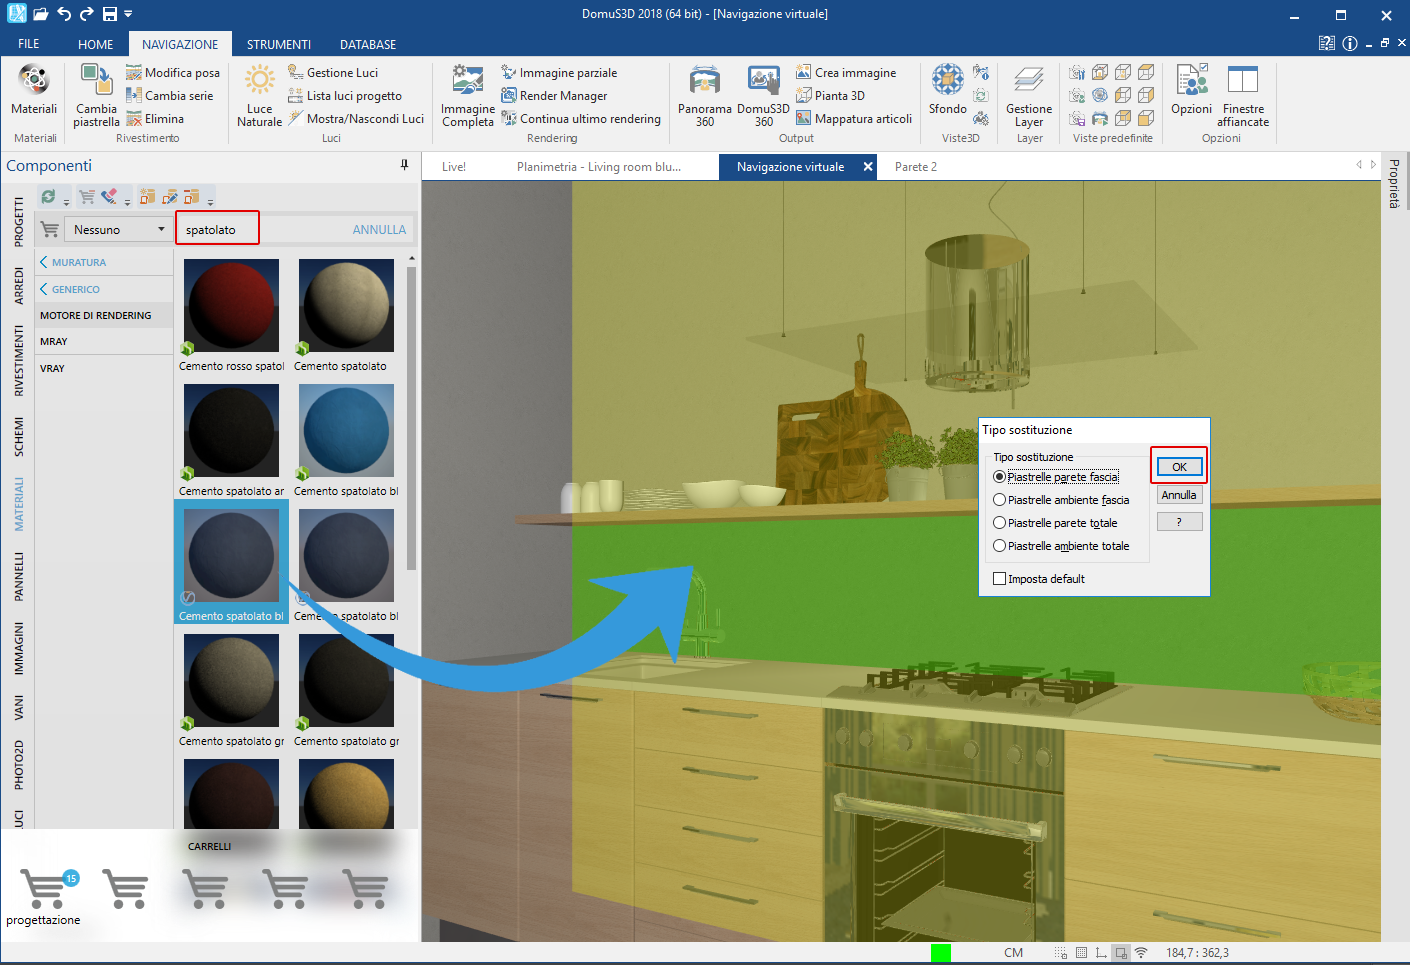The height and width of the screenshot is (965, 1410).
Task: Expand Proprietà side panel
Action: (x=1394, y=184)
